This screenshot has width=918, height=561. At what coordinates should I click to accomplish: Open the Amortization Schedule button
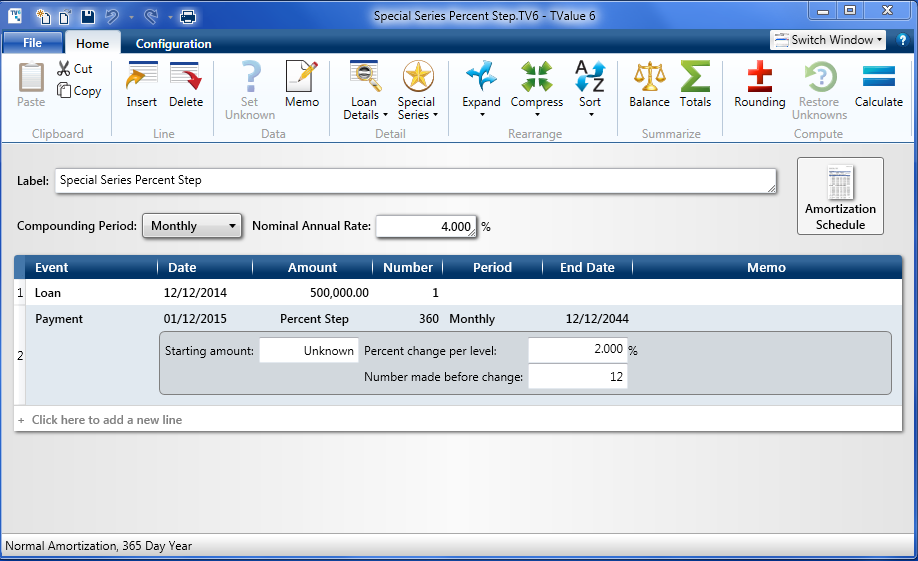840,196
